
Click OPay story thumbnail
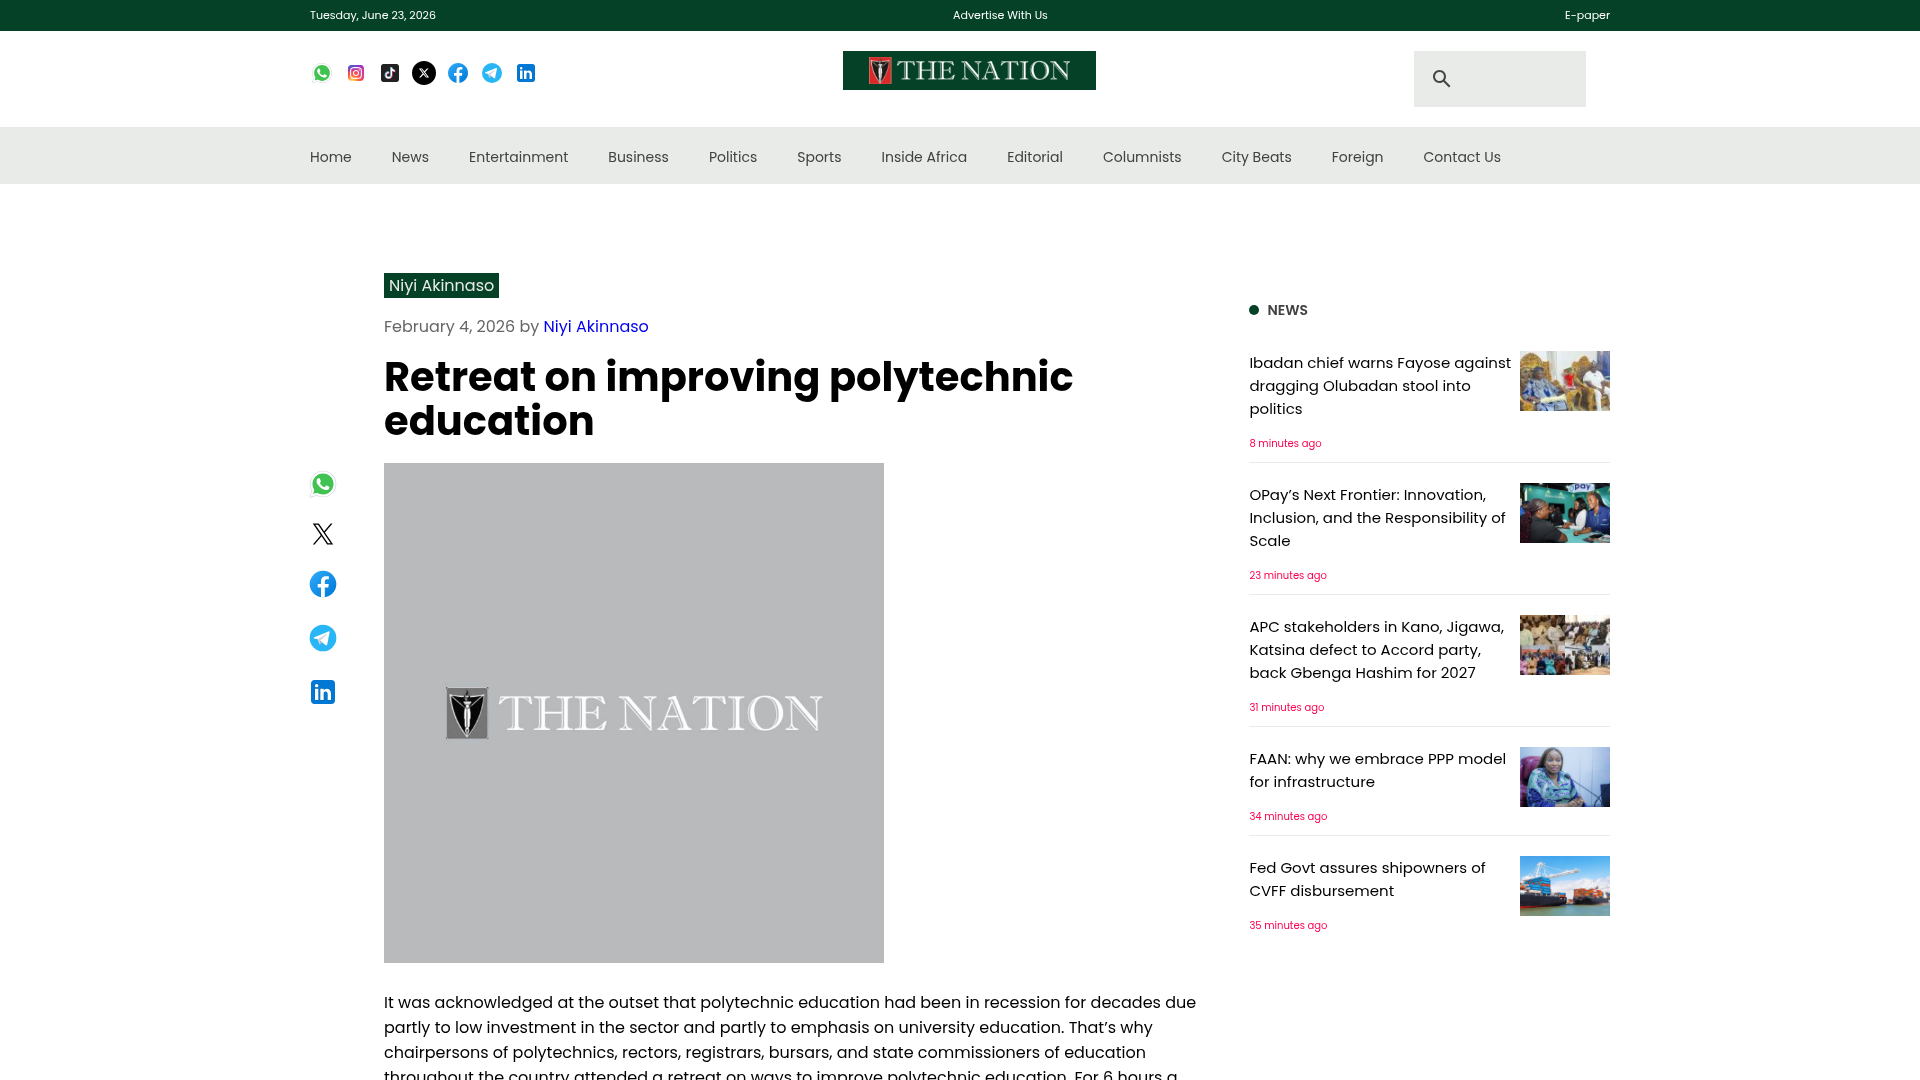pyautogui.click(x=1565, y=513)
